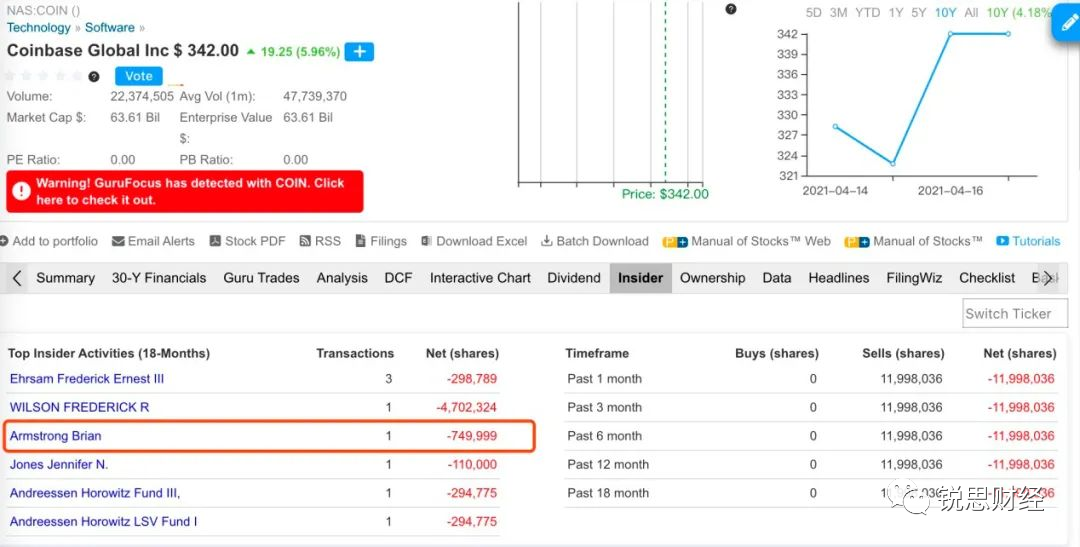
Task: Select the 1Y chart range
Action: click(895, 12)
